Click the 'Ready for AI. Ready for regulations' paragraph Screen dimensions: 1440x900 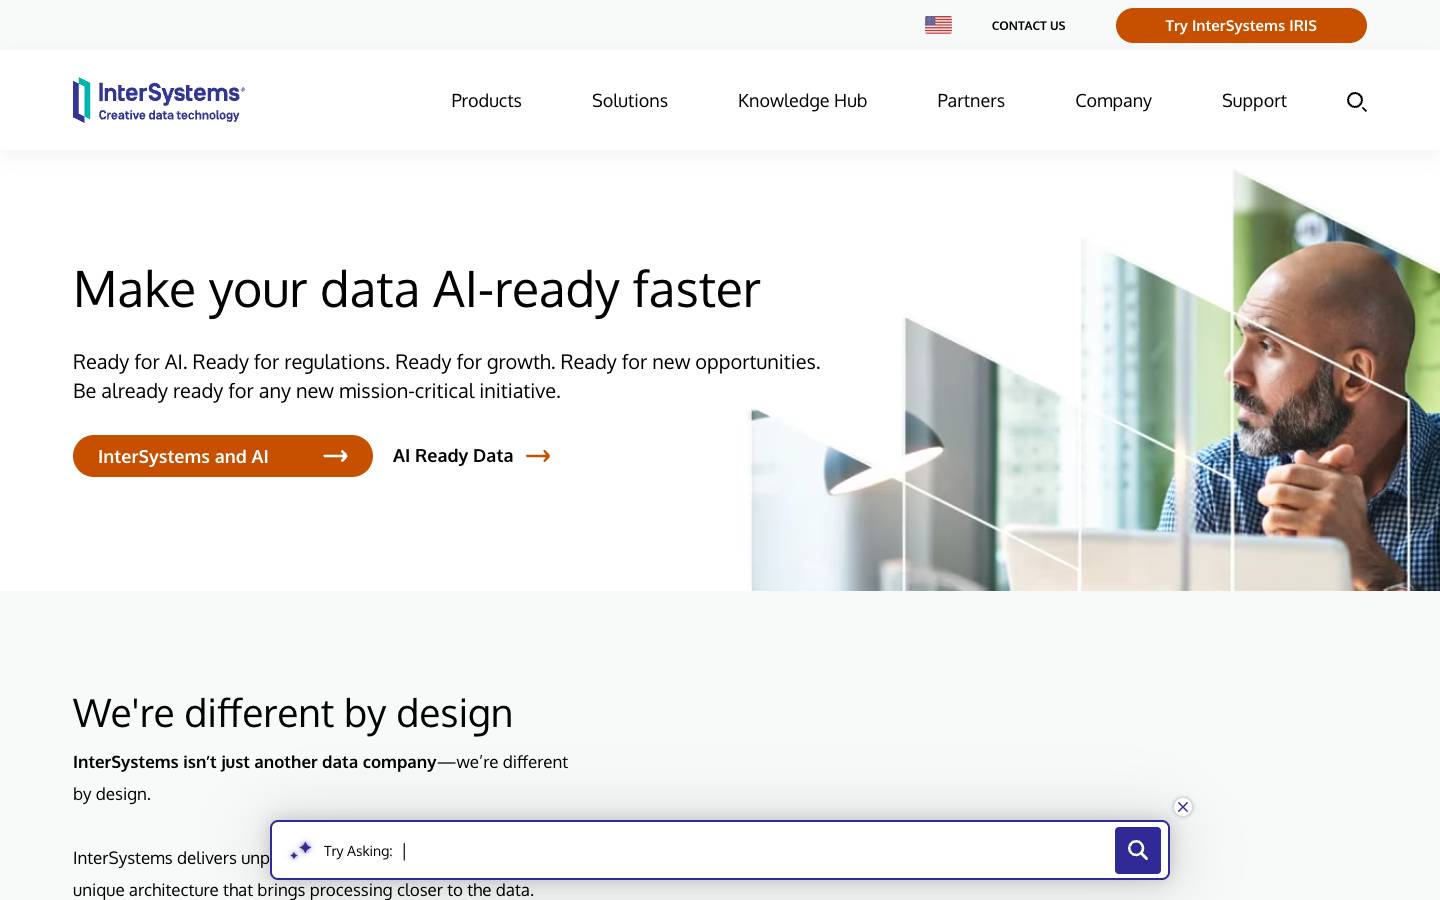(x=447, y=376)
